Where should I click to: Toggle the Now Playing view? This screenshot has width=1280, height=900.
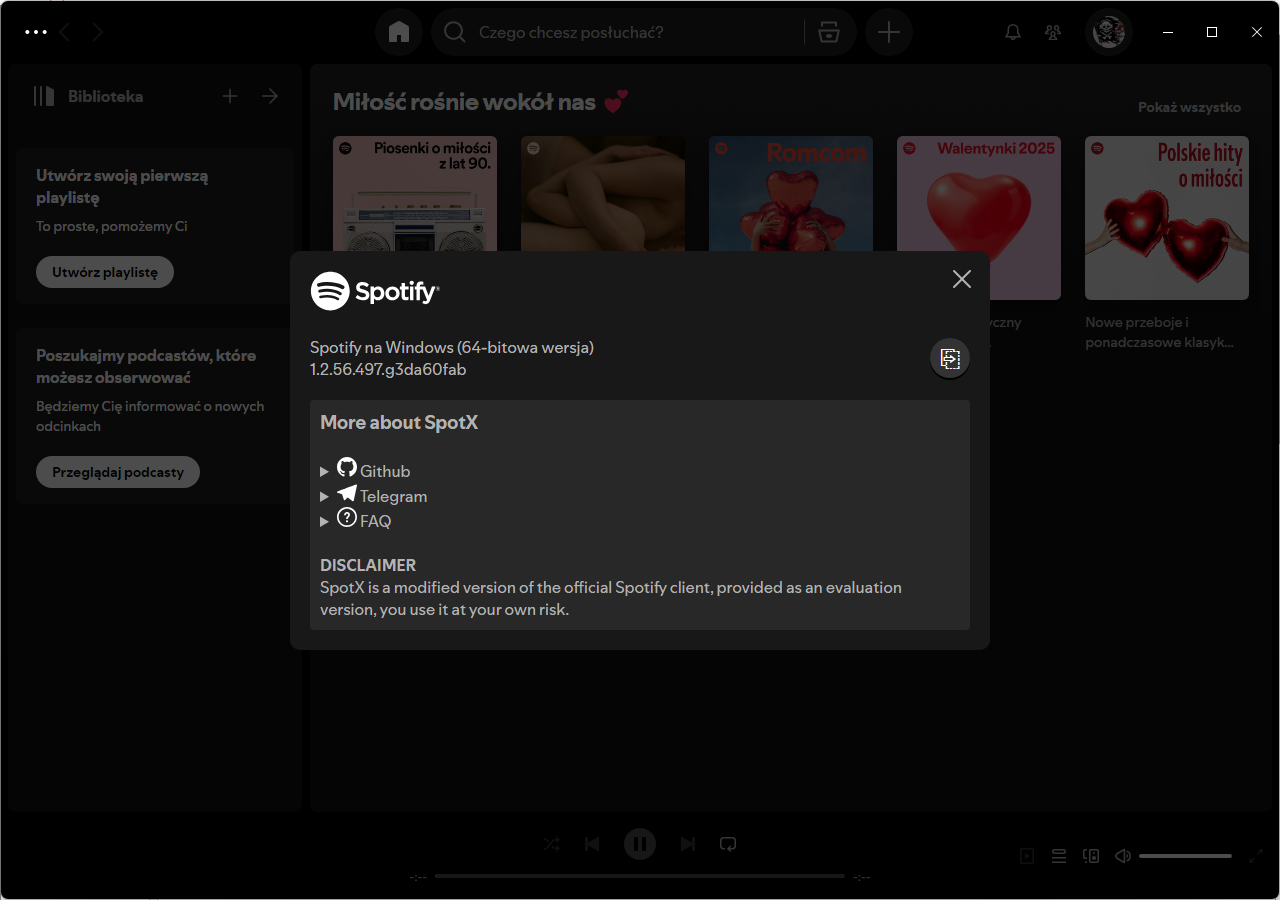click(x=1027, y=856)
